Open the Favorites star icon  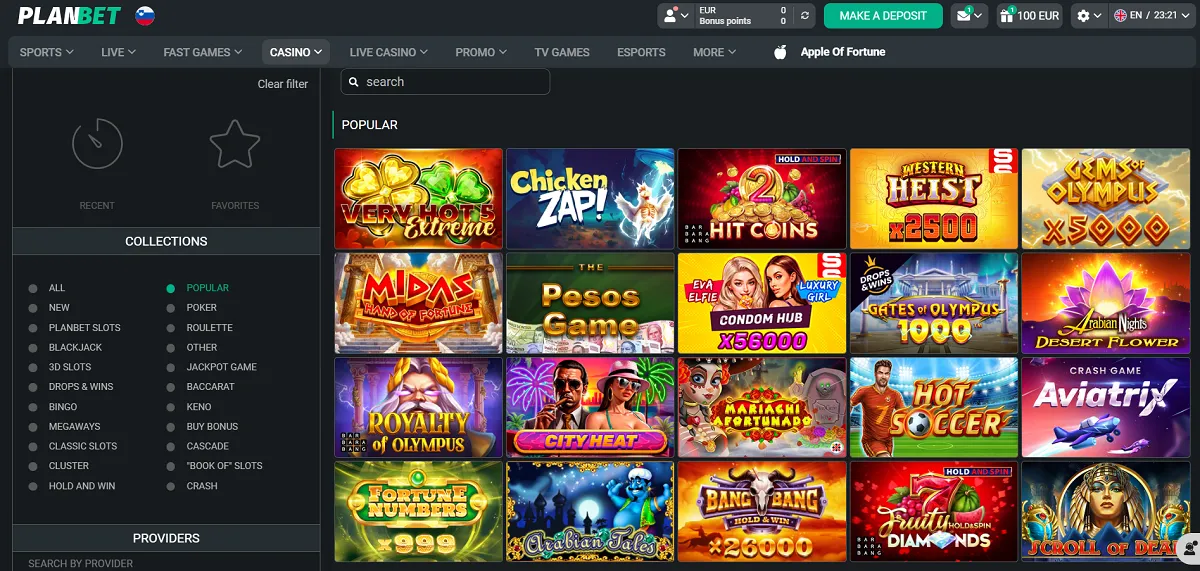[235, 143]
